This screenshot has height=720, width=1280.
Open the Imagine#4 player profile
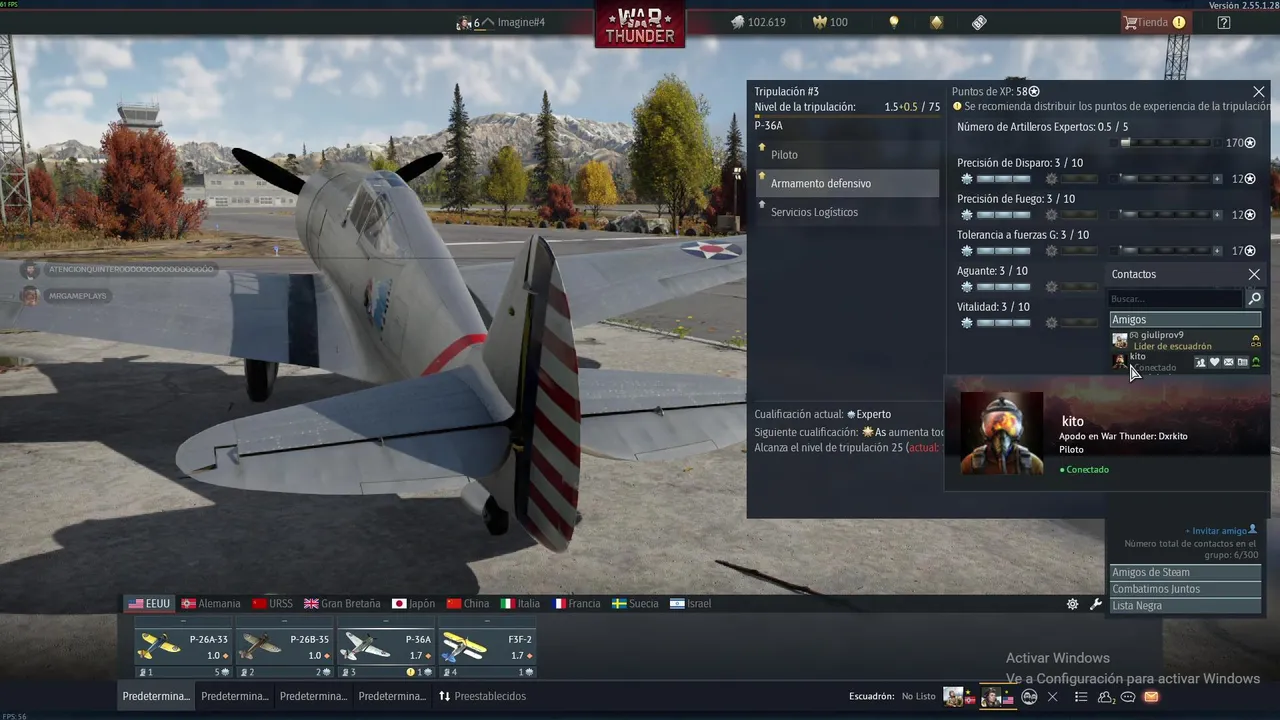click(x=501, y=22)
